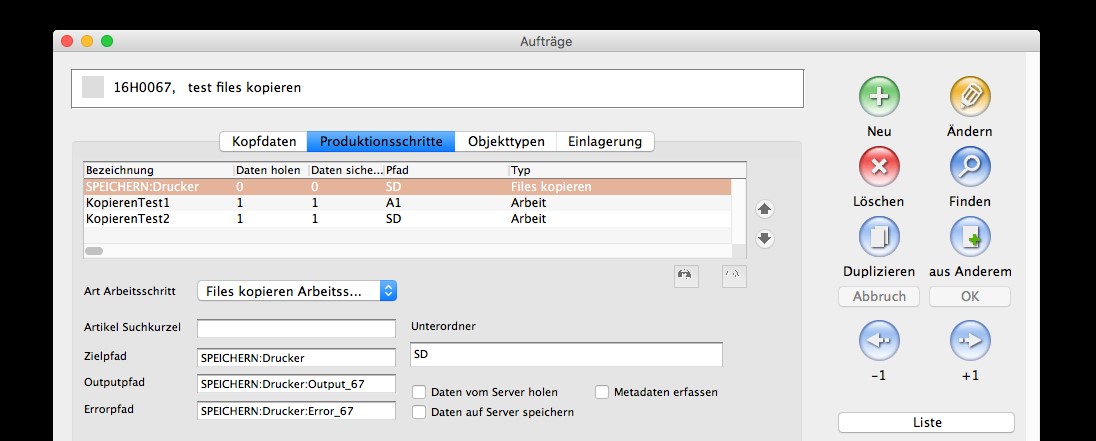Click the Artikel Suchkurzel input field

(296, 328)
